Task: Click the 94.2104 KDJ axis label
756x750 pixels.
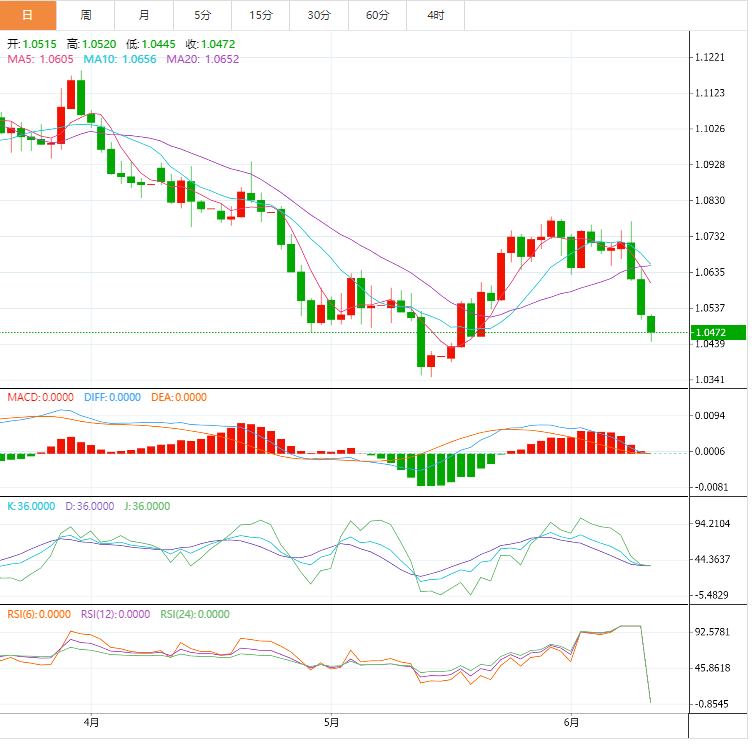Action: [x=713, y=524]
